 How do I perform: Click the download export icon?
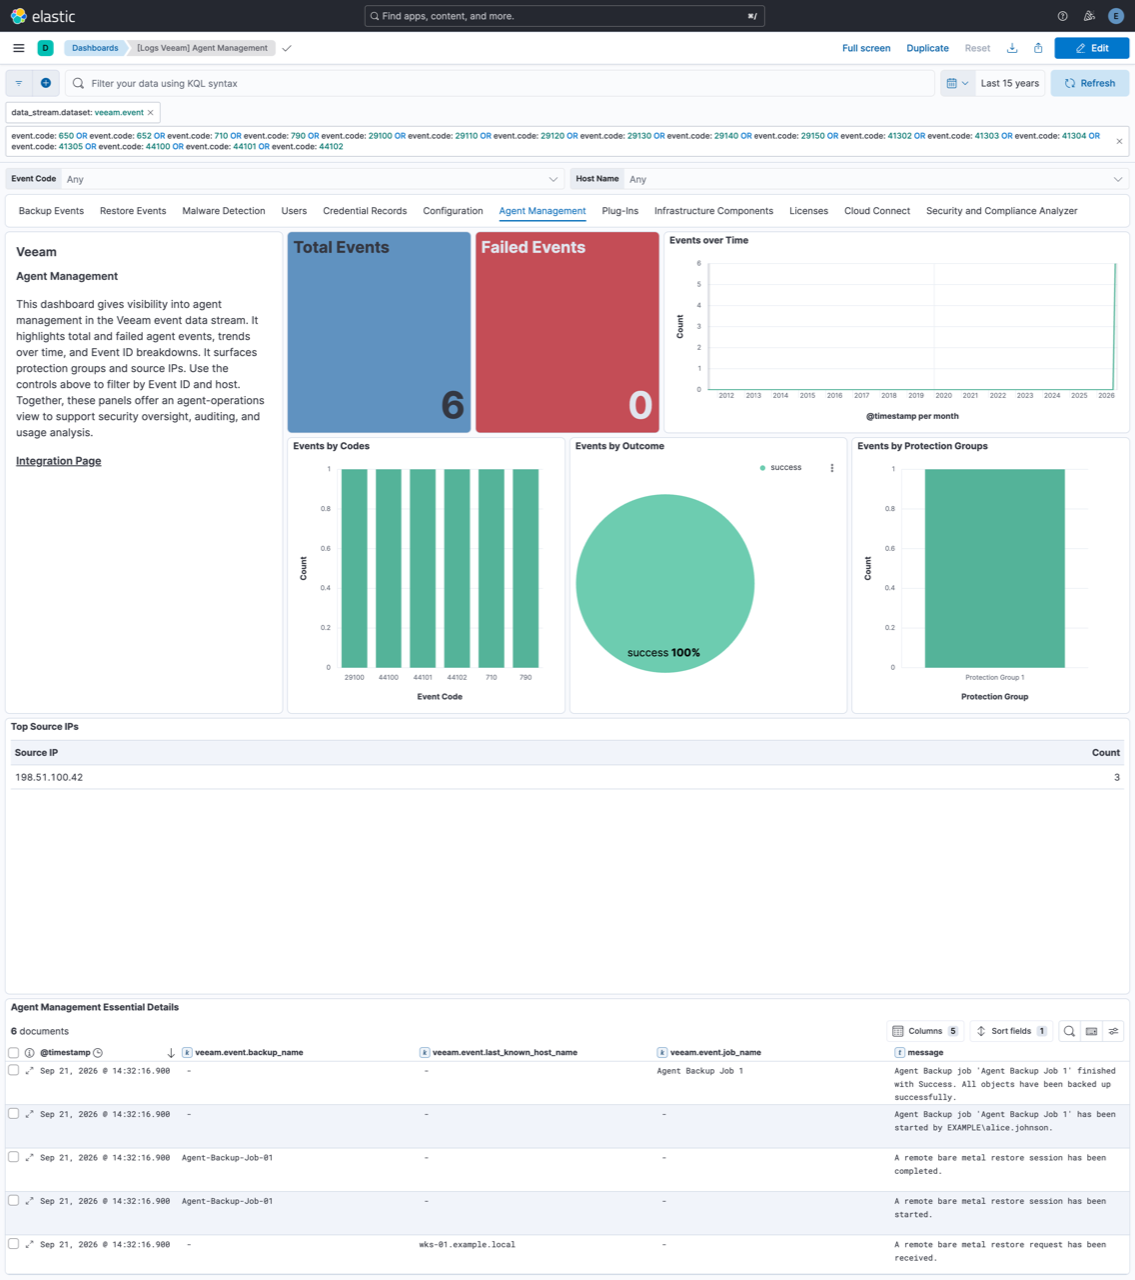pyautogui.click(x=1012, y=48)
